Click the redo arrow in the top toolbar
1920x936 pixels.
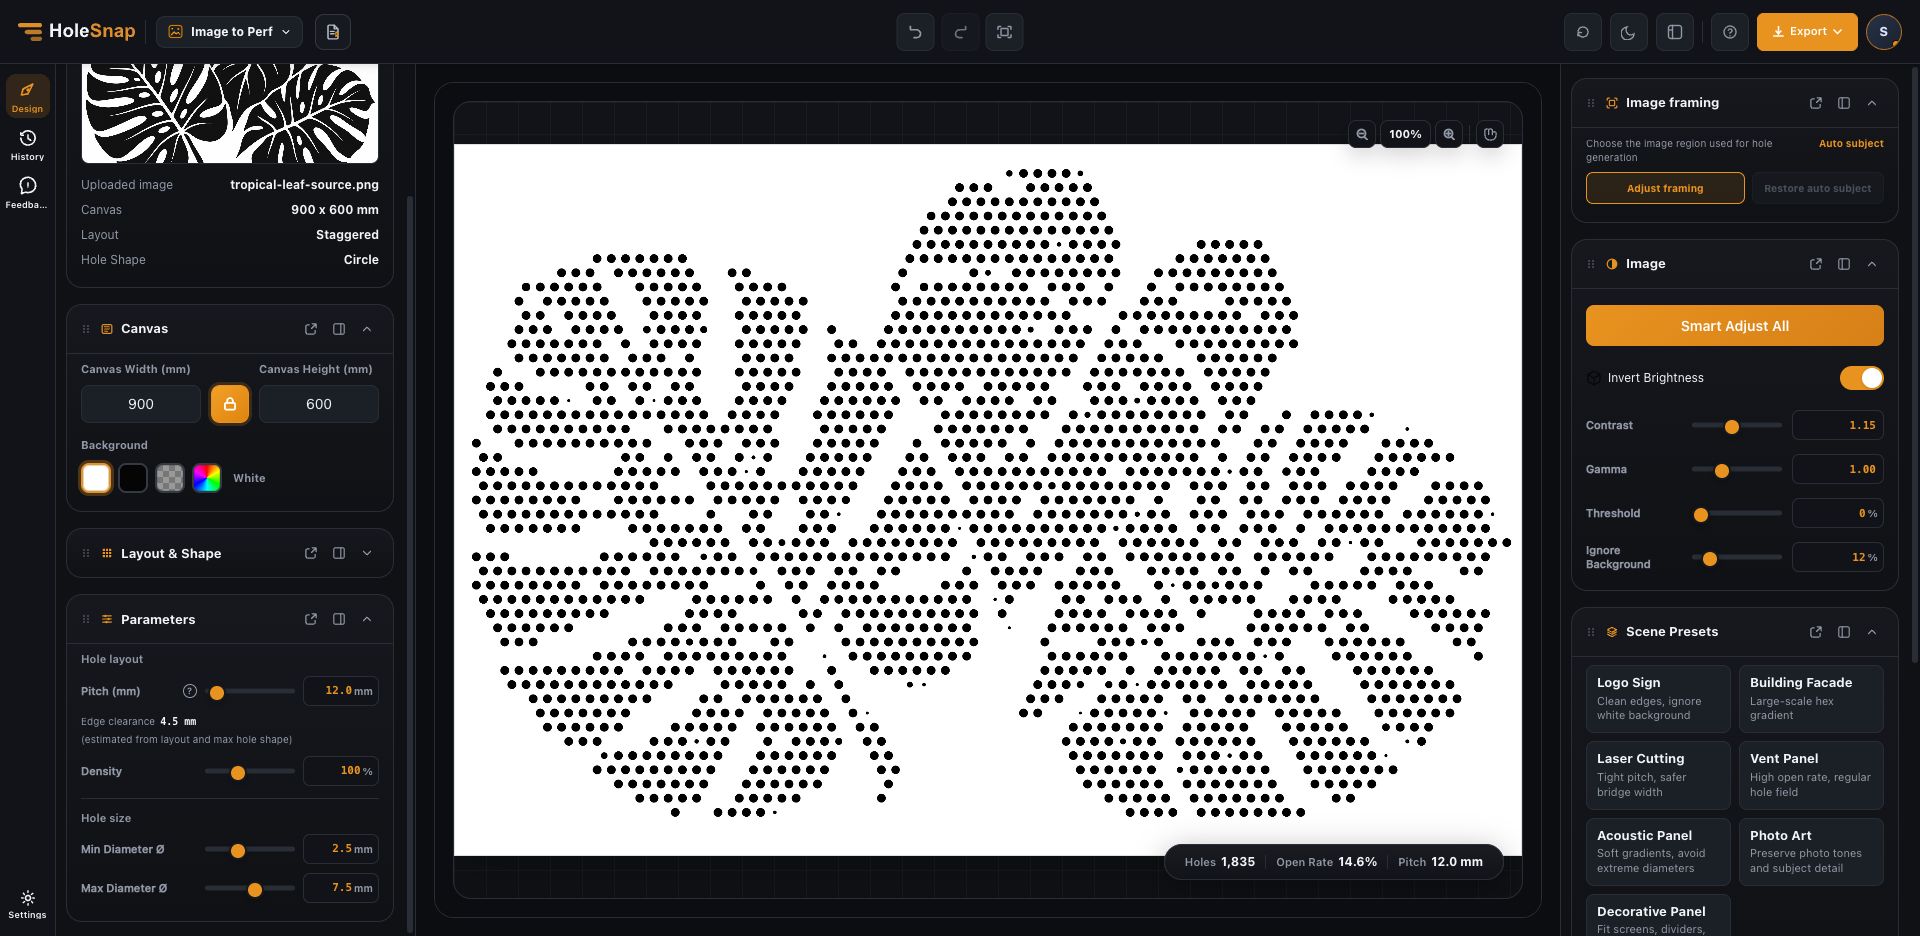point(960,32)
